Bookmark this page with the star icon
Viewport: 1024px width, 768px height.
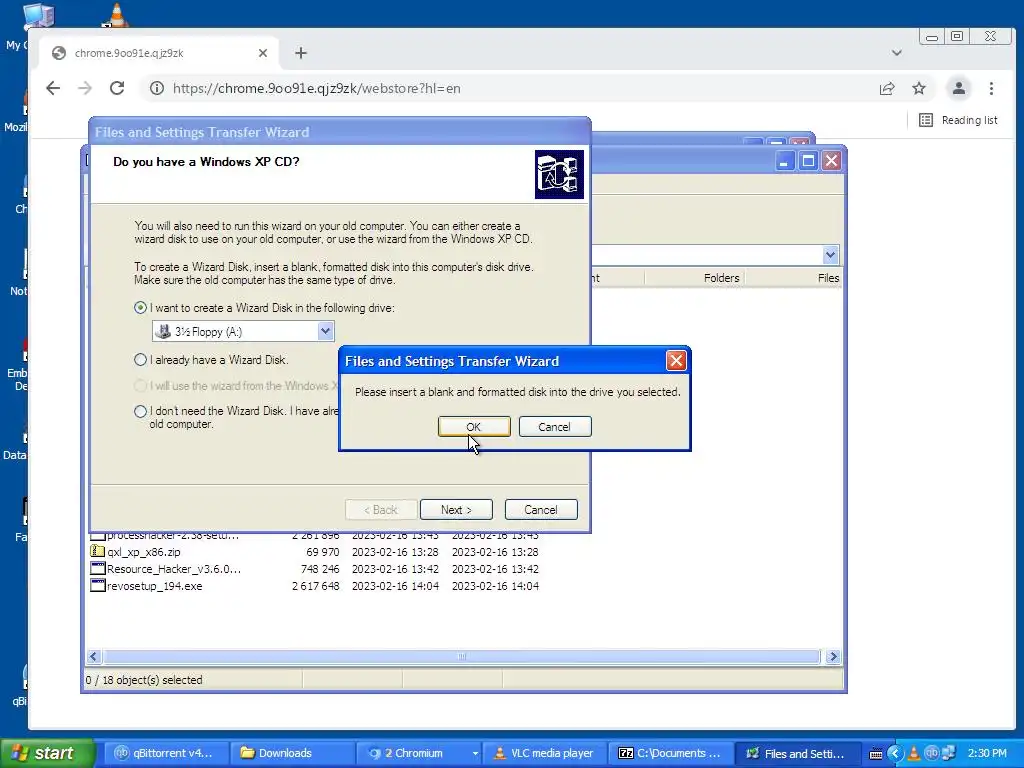(x=919, y=88)
